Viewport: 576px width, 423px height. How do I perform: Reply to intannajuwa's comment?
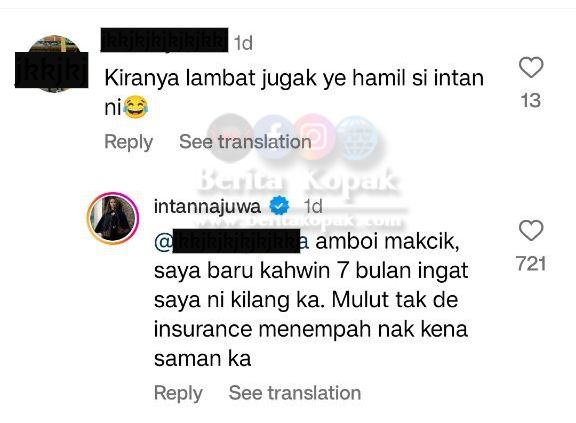[178, 393]
